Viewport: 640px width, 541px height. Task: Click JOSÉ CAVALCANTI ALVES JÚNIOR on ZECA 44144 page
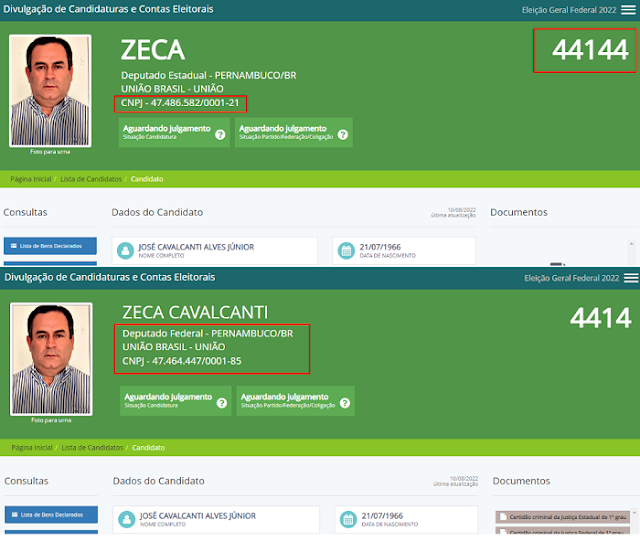click(x=196, y=247)
